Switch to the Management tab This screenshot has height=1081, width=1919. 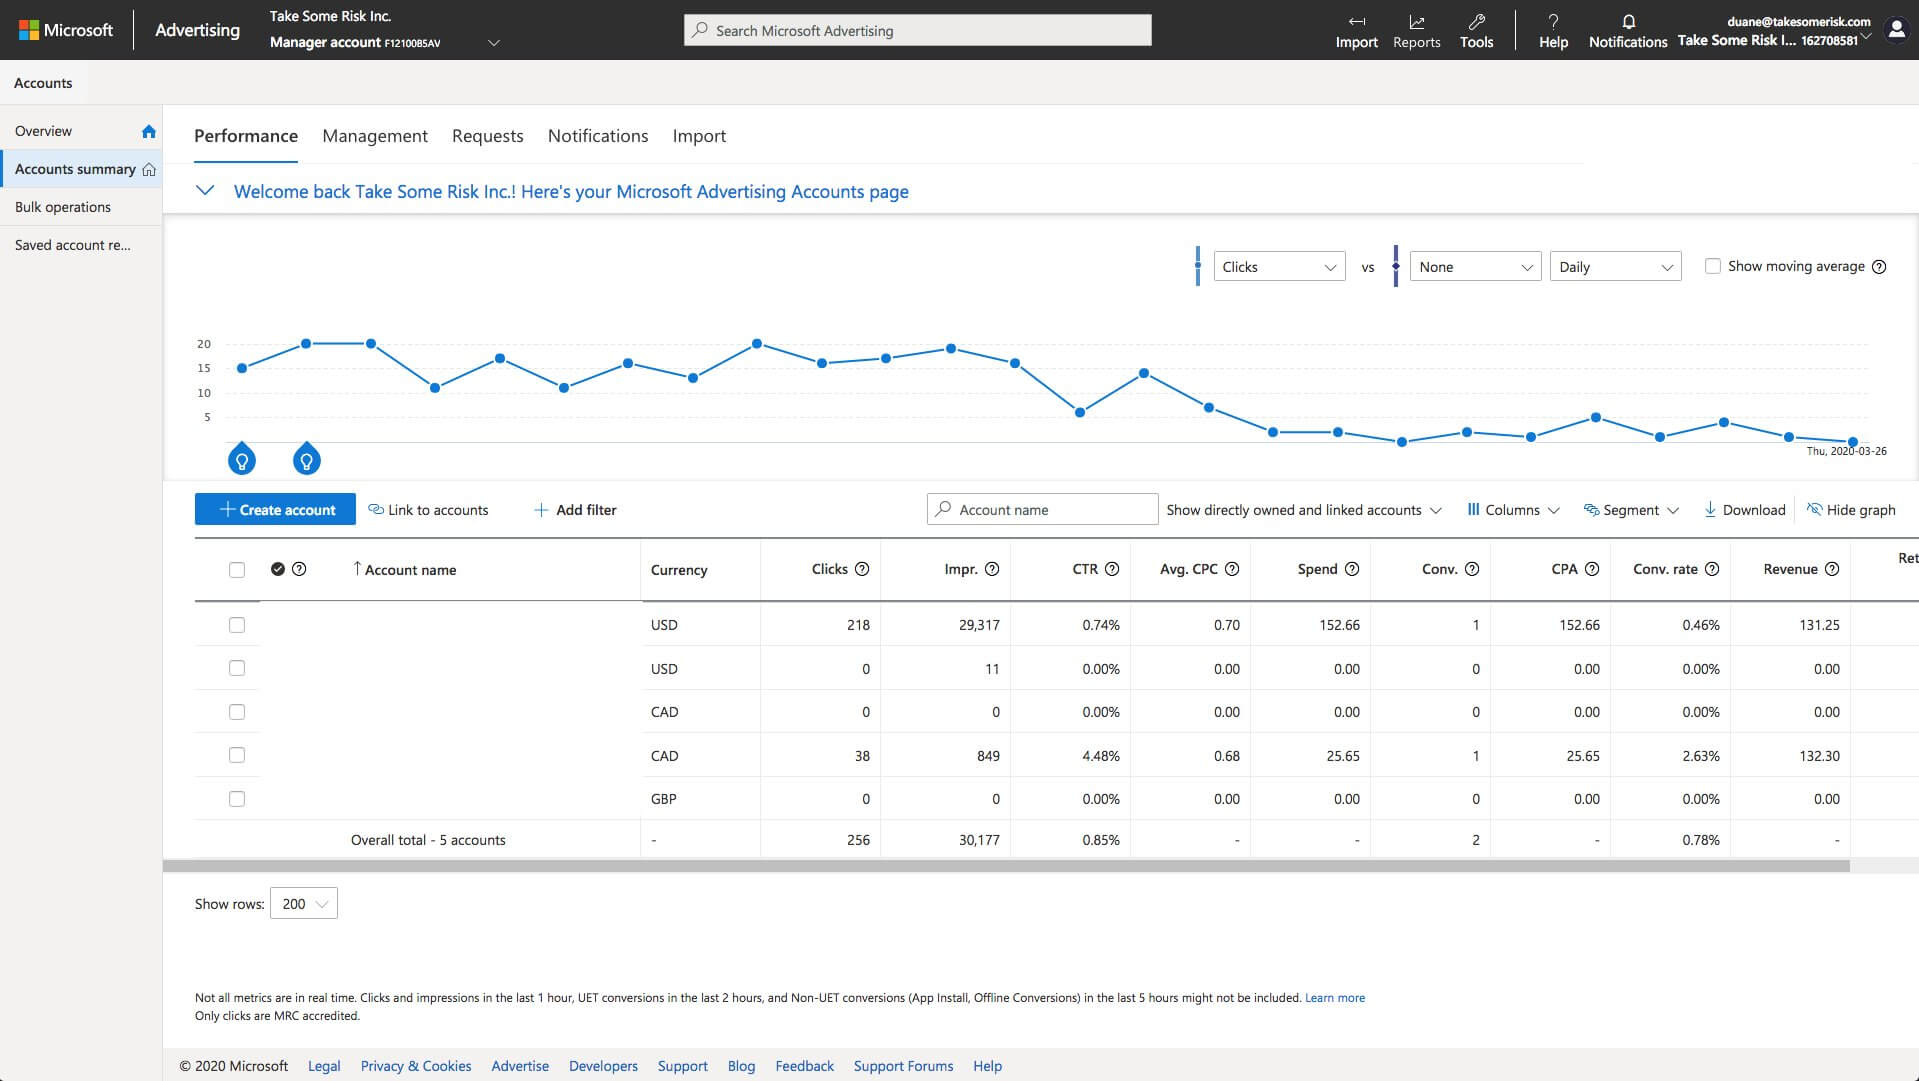(x=375, y=136)
